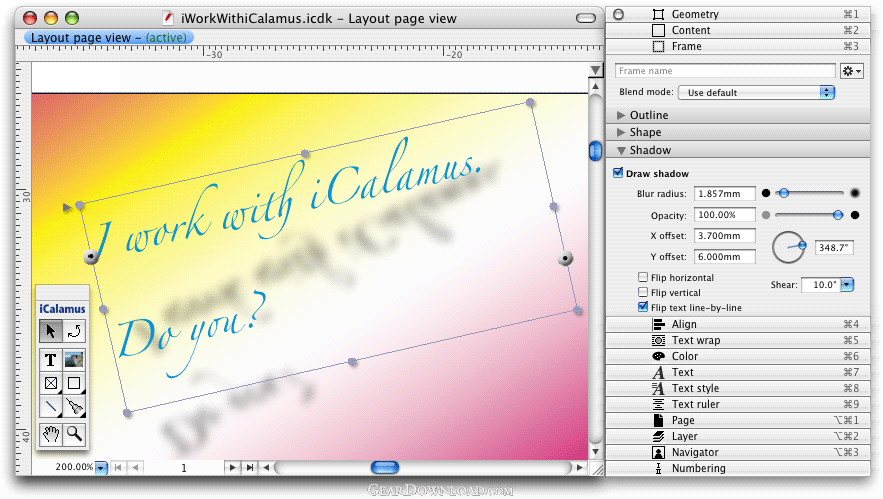This screenshot has width=883, height=499.
Task: Open the Shear value dropdown
Action: tap(847, 284)
